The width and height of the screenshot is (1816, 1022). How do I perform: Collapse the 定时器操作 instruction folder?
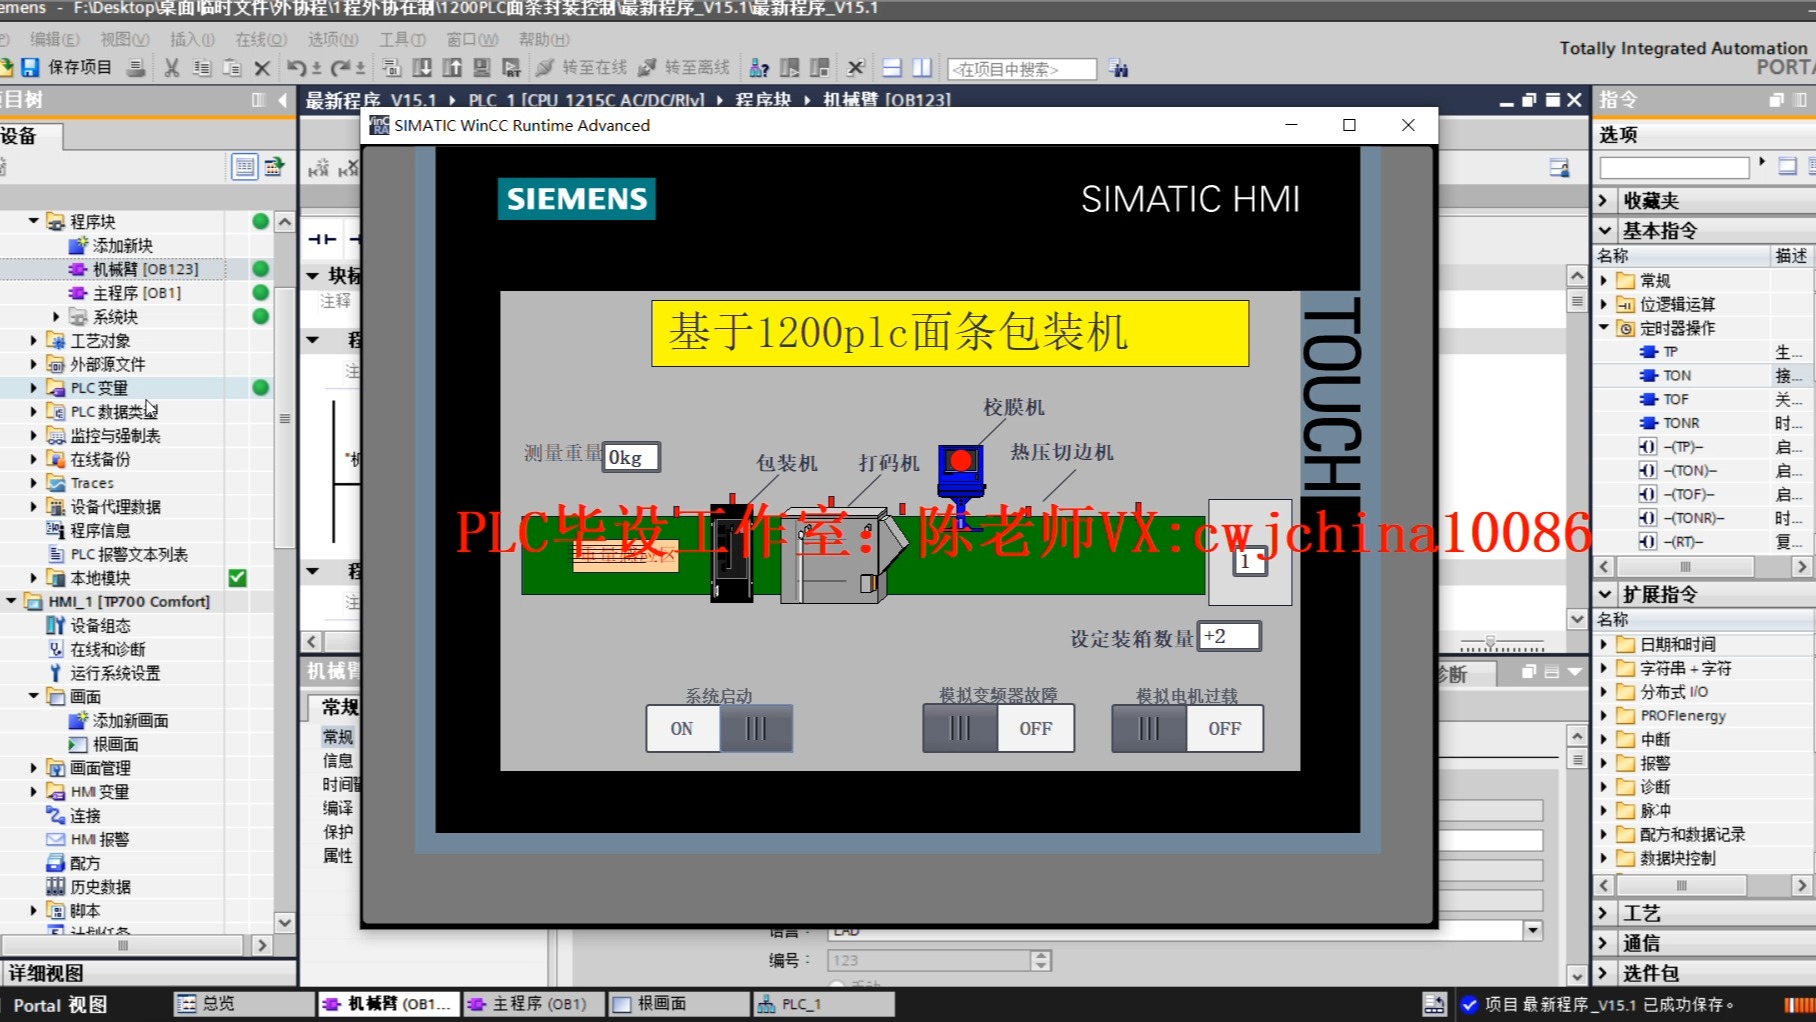[1604, 327]
